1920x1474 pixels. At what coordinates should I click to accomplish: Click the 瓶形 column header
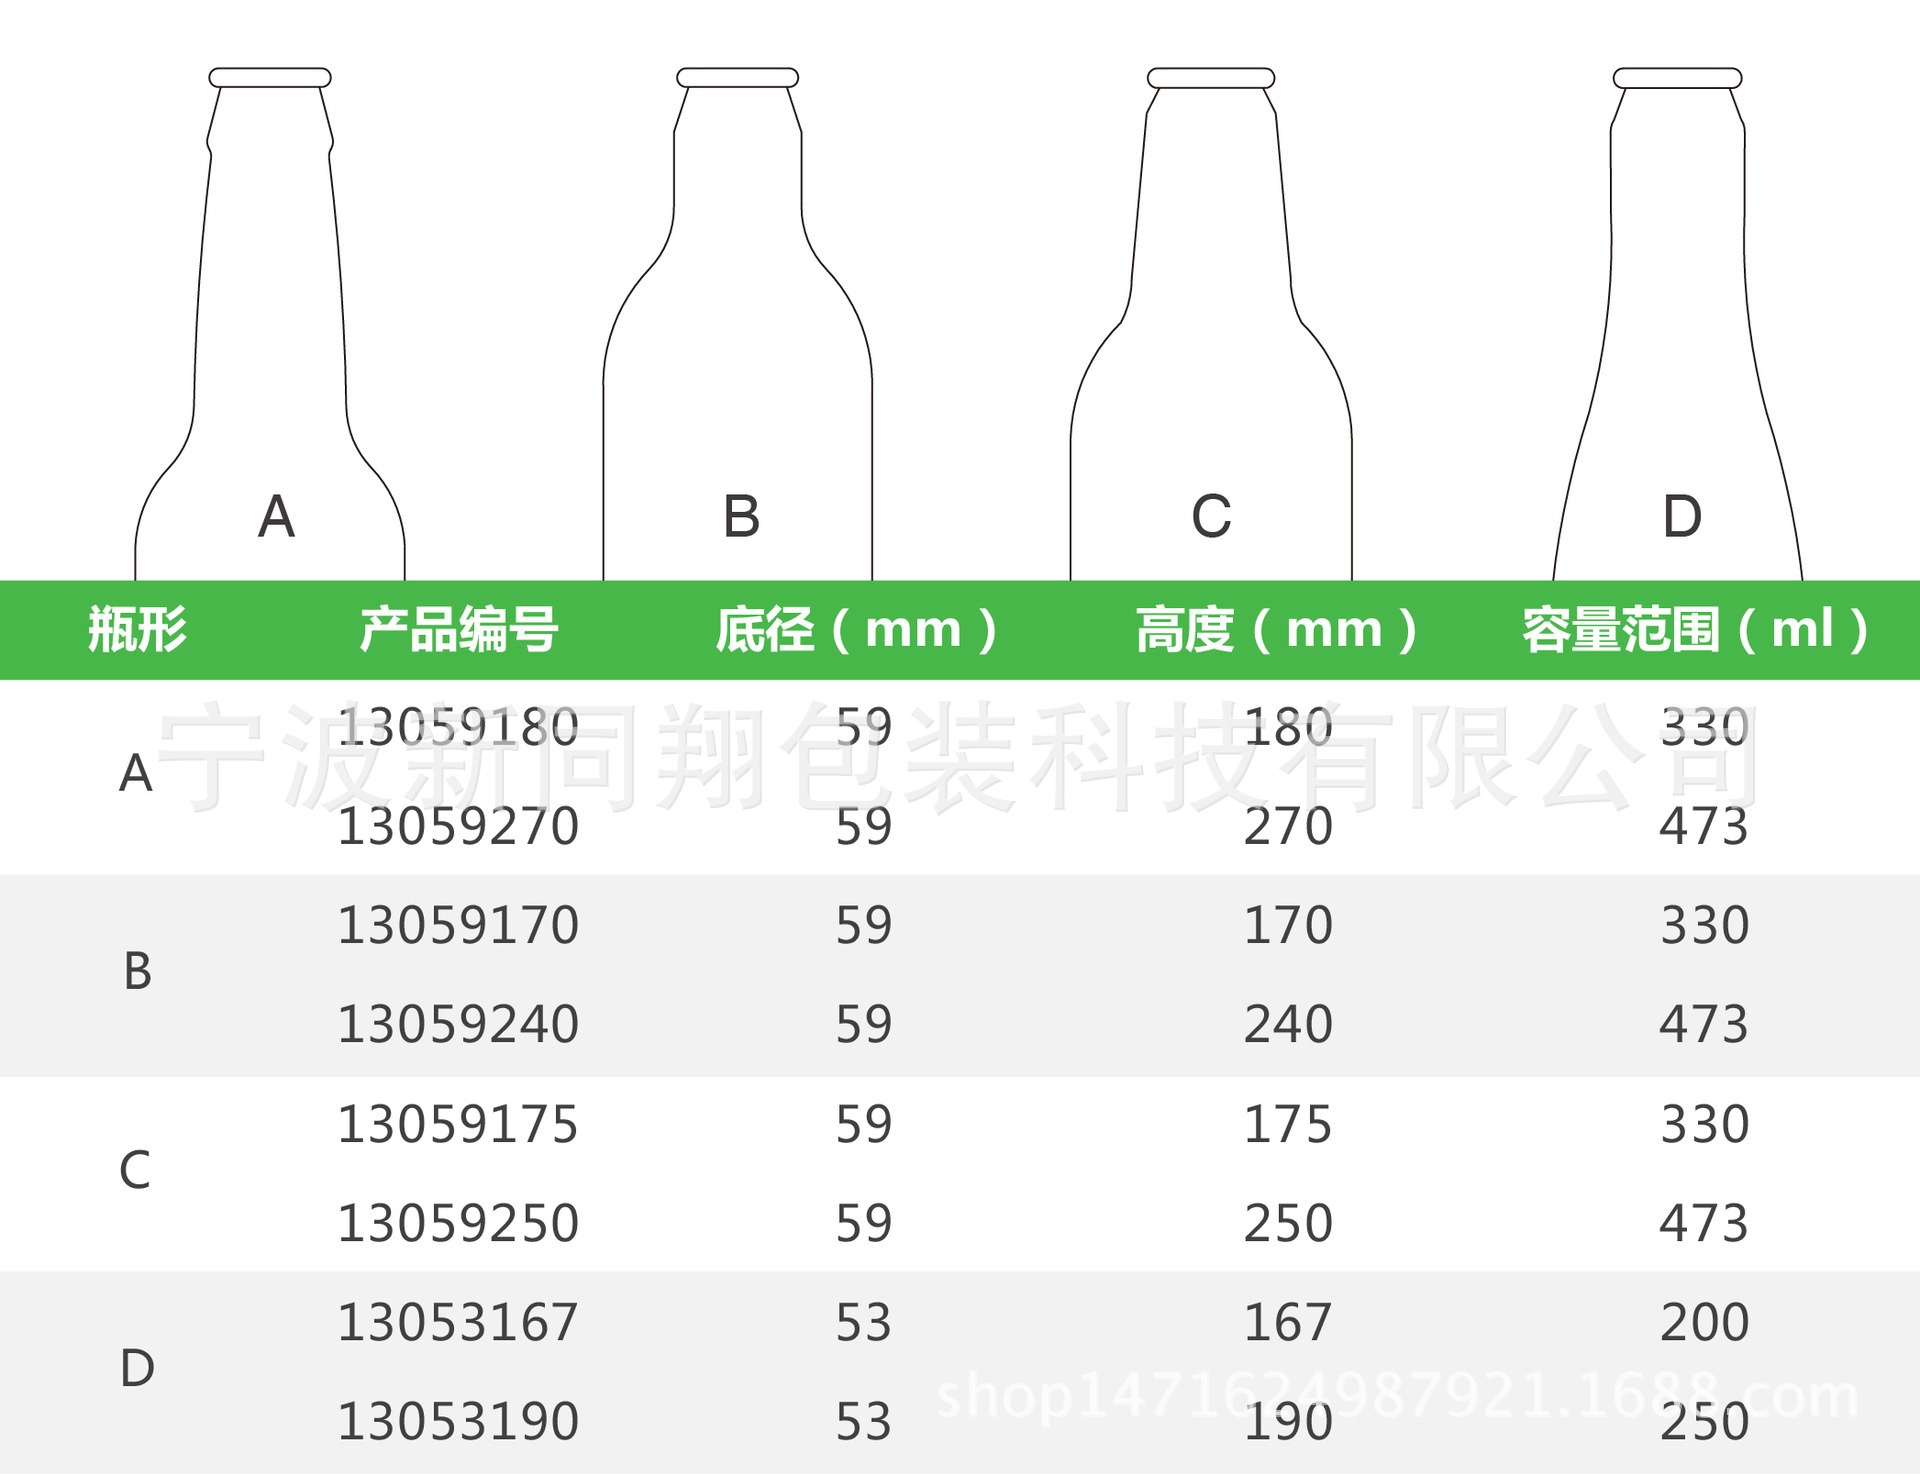pyautogui.click(x=137, y=630)
